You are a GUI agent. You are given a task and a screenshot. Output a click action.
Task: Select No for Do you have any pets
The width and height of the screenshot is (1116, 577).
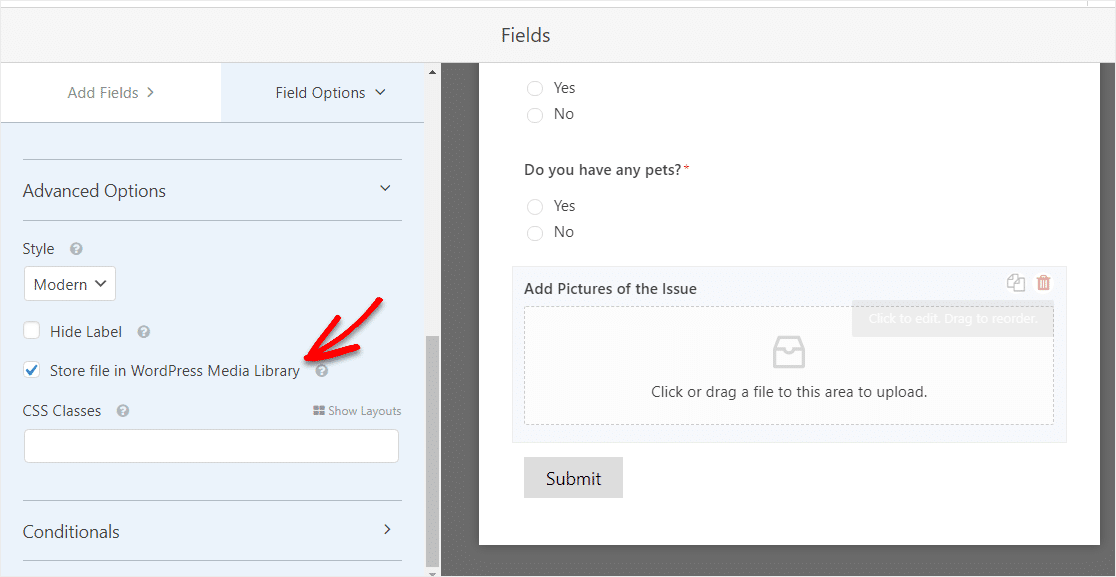pyautogui.click(x=535, y=233)
